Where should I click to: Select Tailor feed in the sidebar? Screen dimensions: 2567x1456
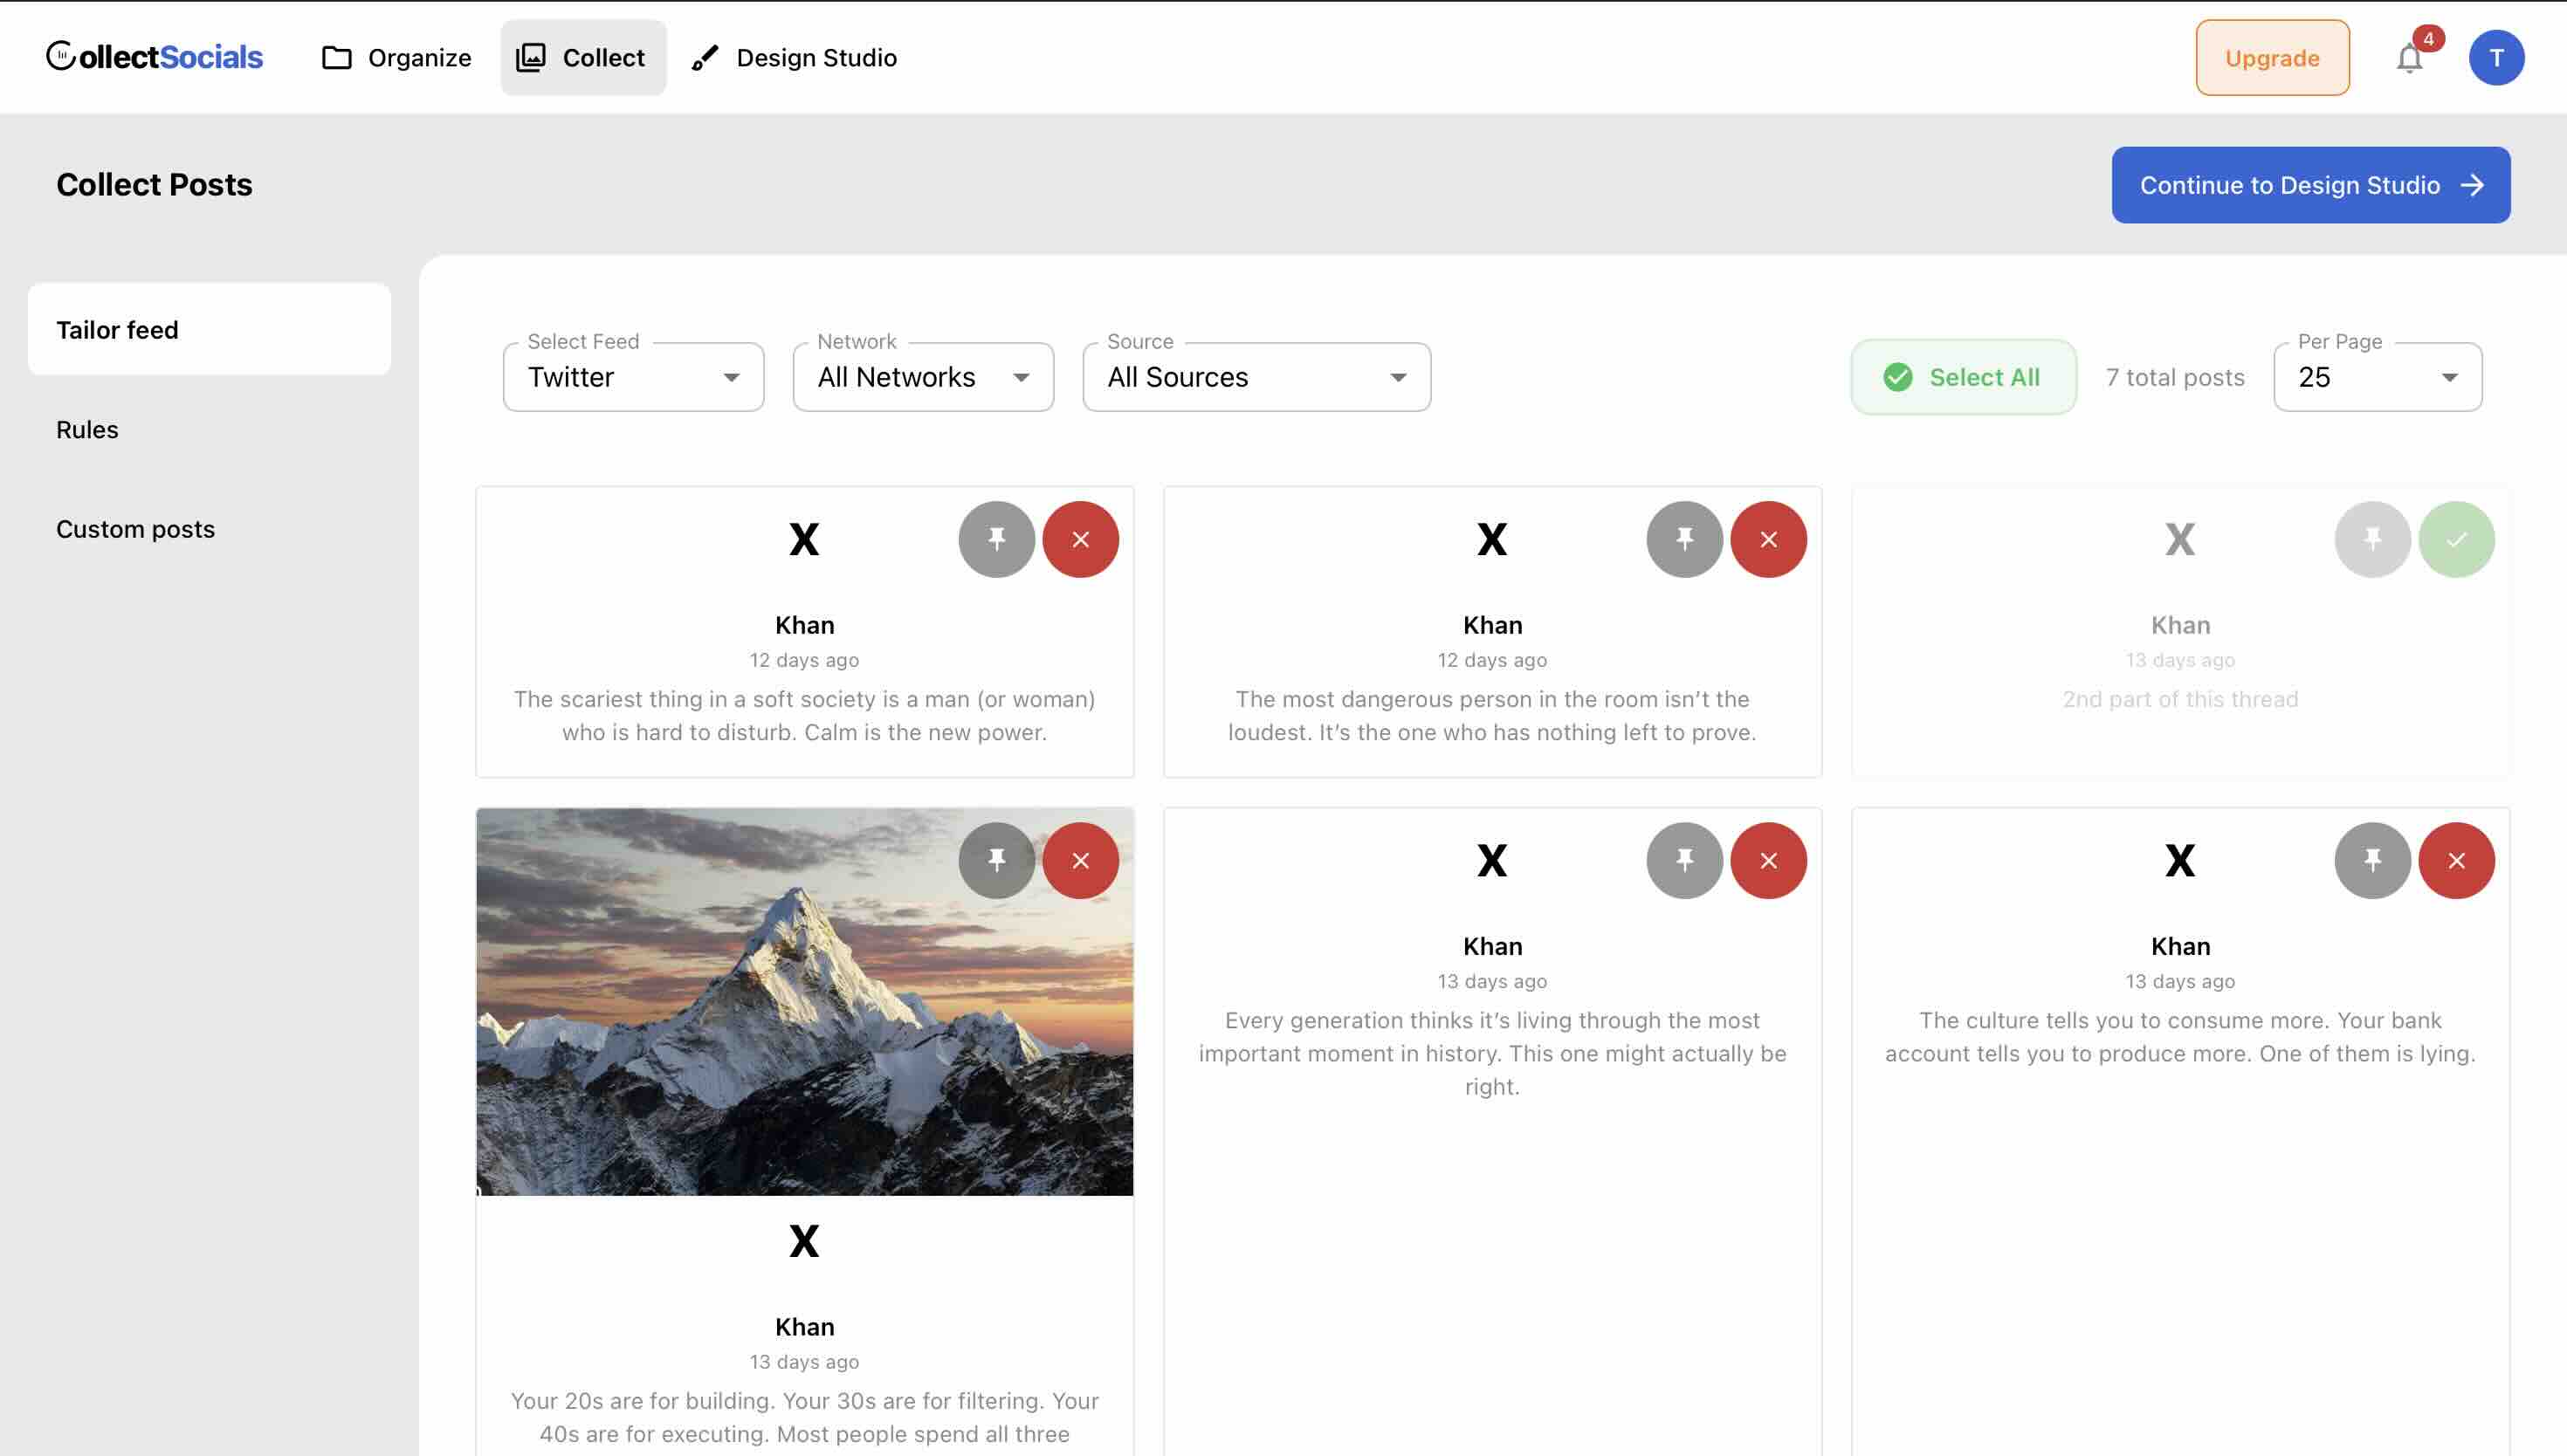tap(209, 329)
